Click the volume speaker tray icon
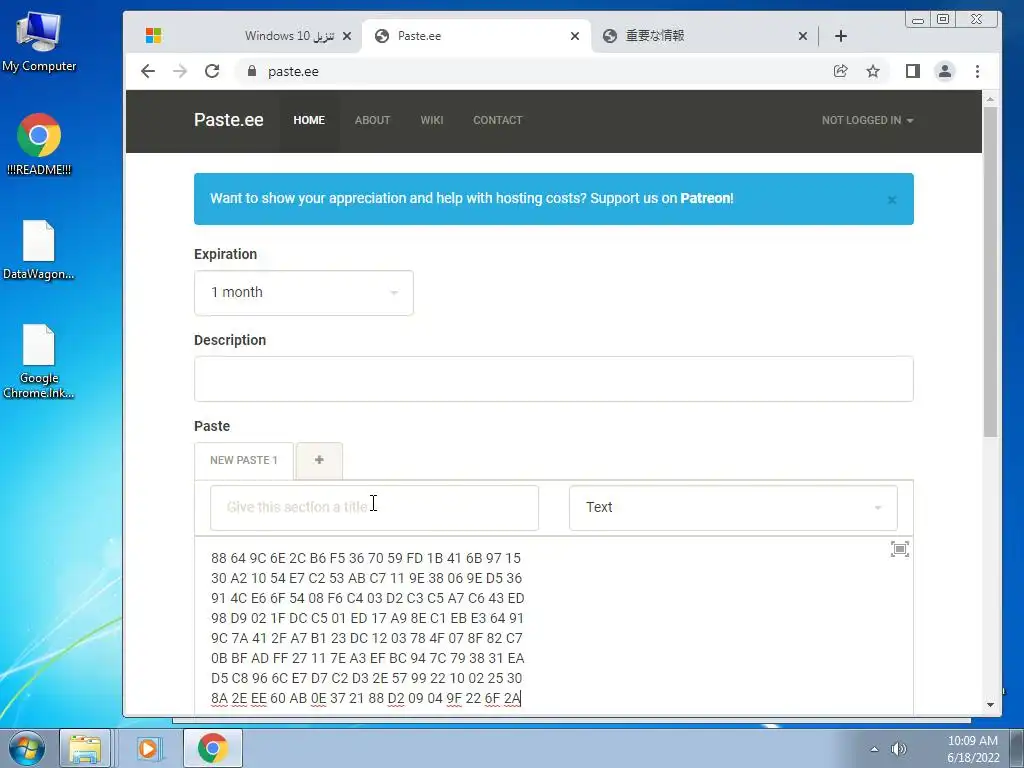 coord(899,748)
